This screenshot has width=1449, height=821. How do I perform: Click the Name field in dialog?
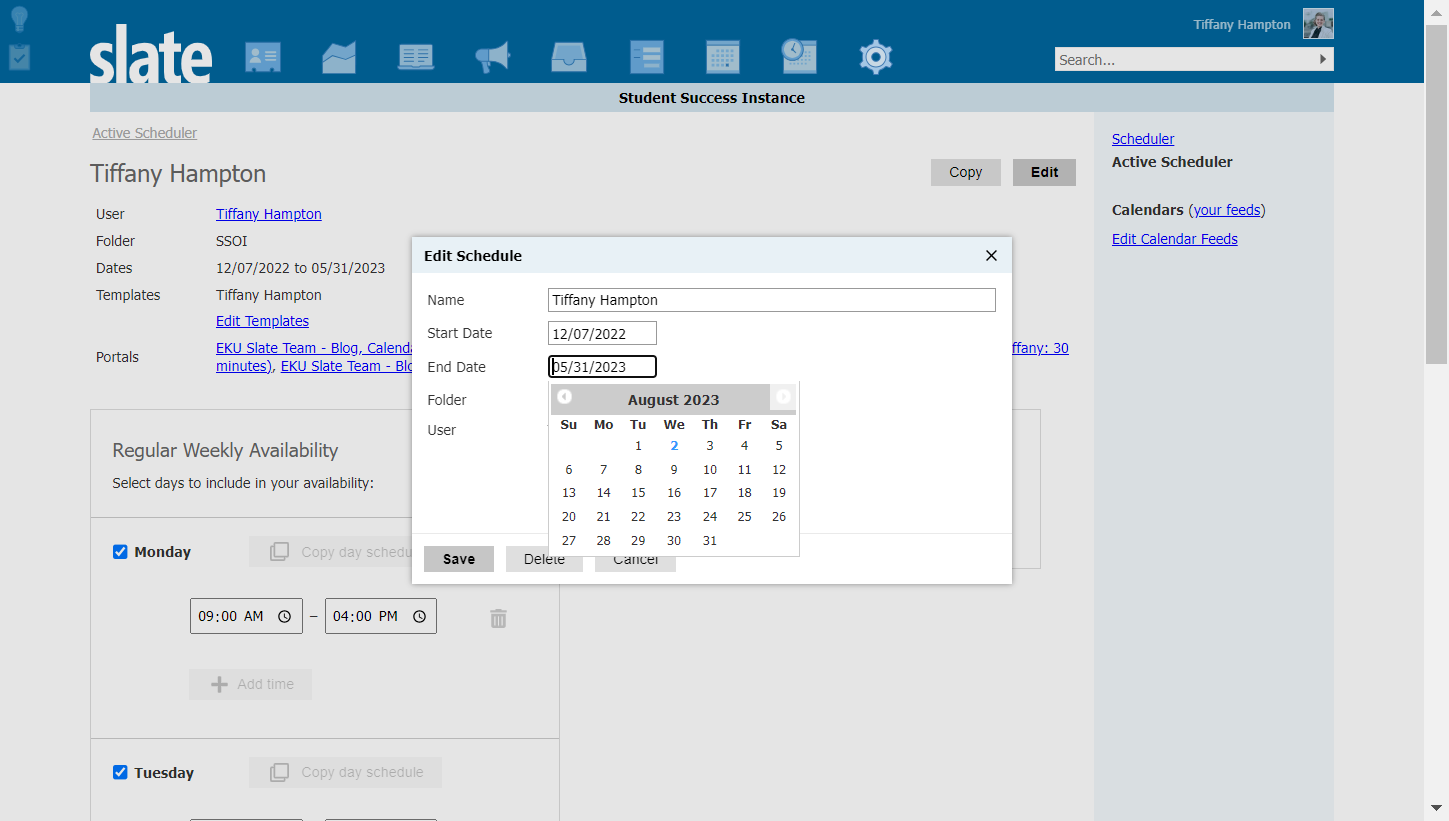(x=772, y=300)
